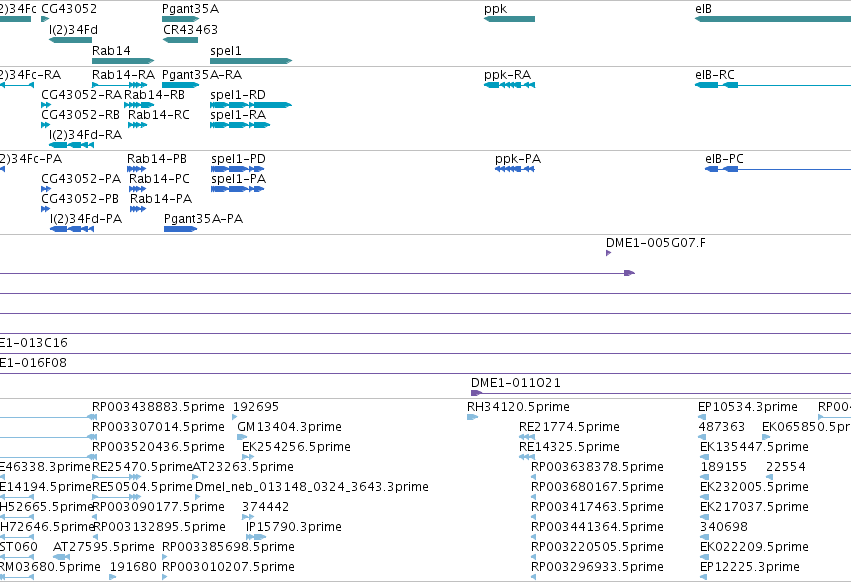Select protein spel1-PA
The image size is (851, 582).
point(237,189)
